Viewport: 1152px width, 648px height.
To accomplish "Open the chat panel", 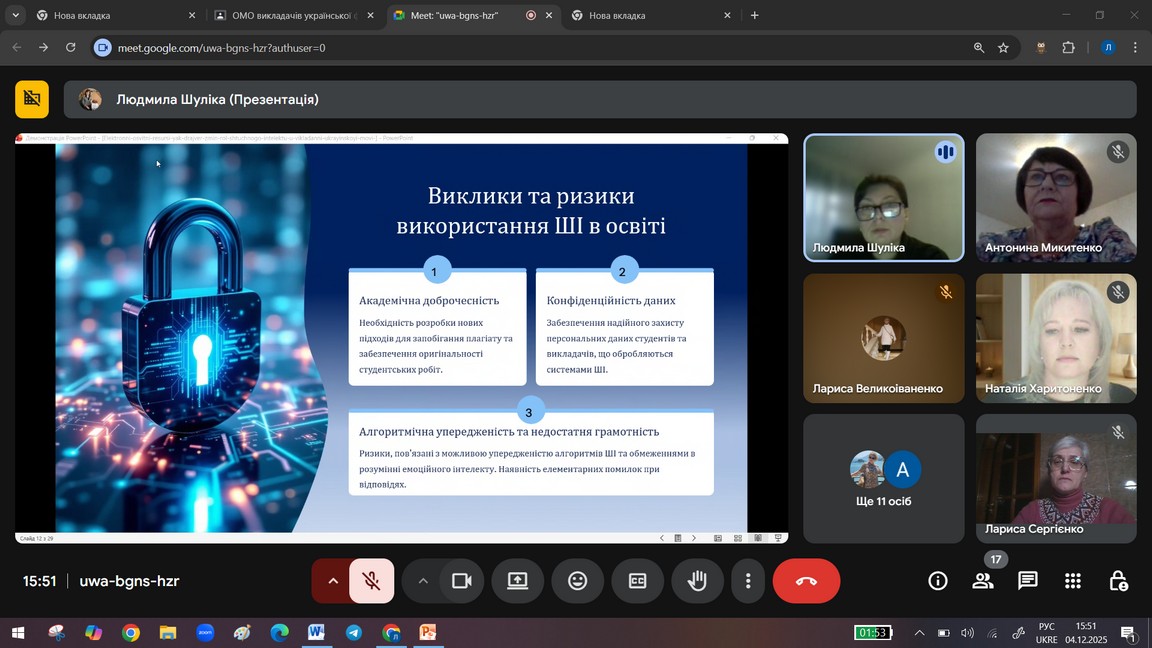I will 1027,581.
